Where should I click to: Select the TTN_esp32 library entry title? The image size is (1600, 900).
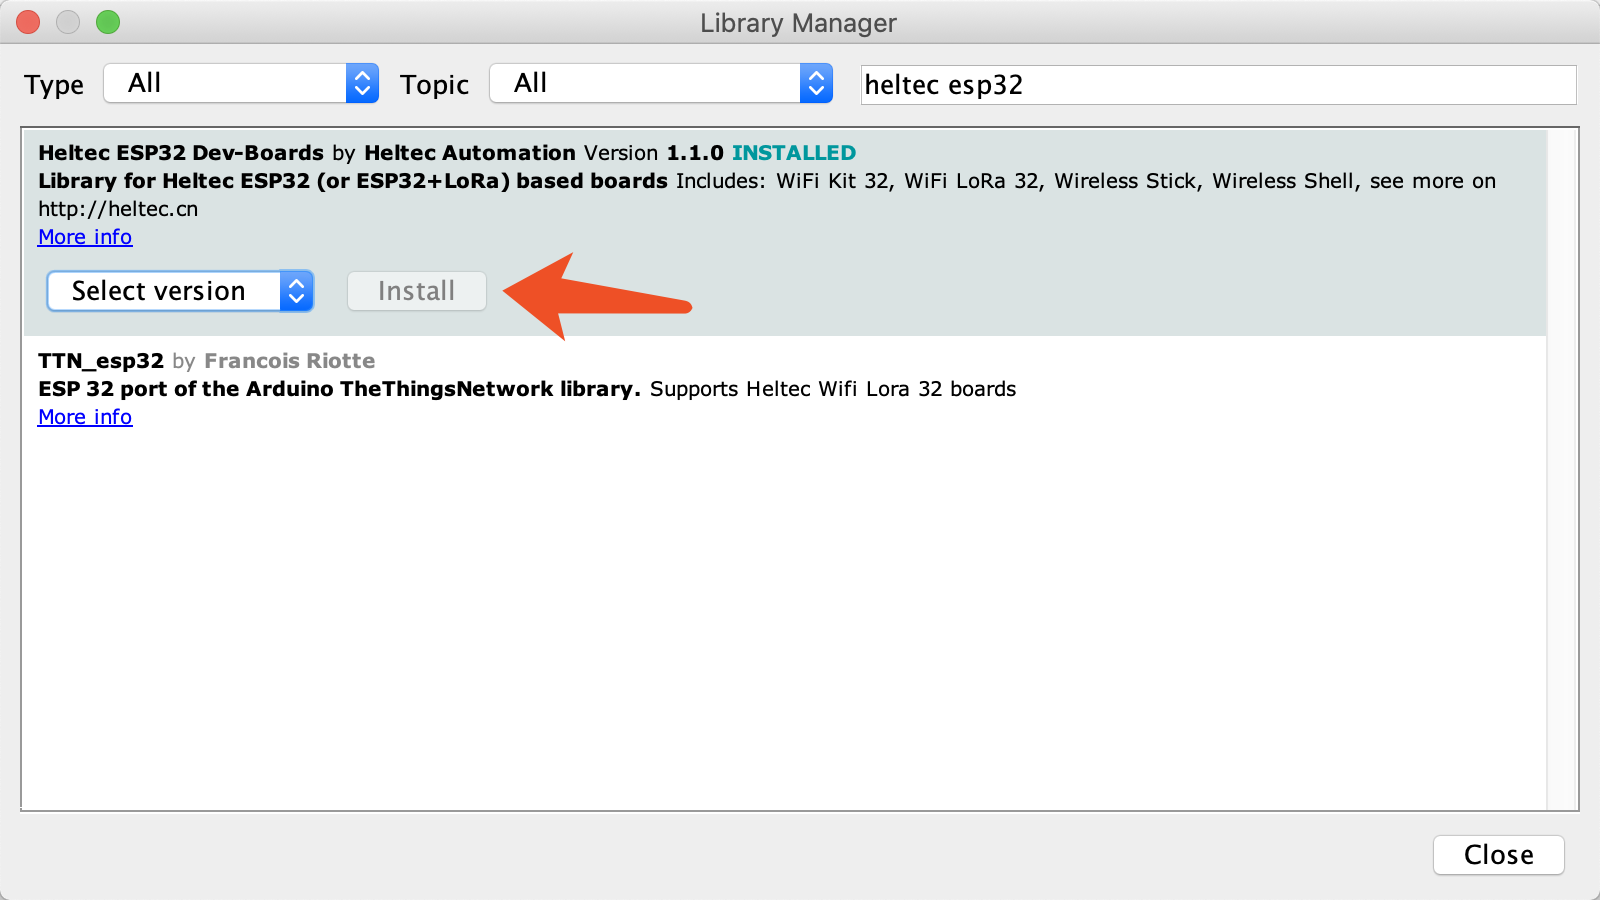pos(101,361)
